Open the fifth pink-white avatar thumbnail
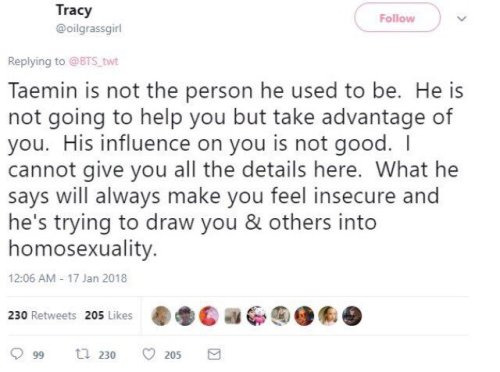Viewport: 500px width, 372px height. coord(257,315)
